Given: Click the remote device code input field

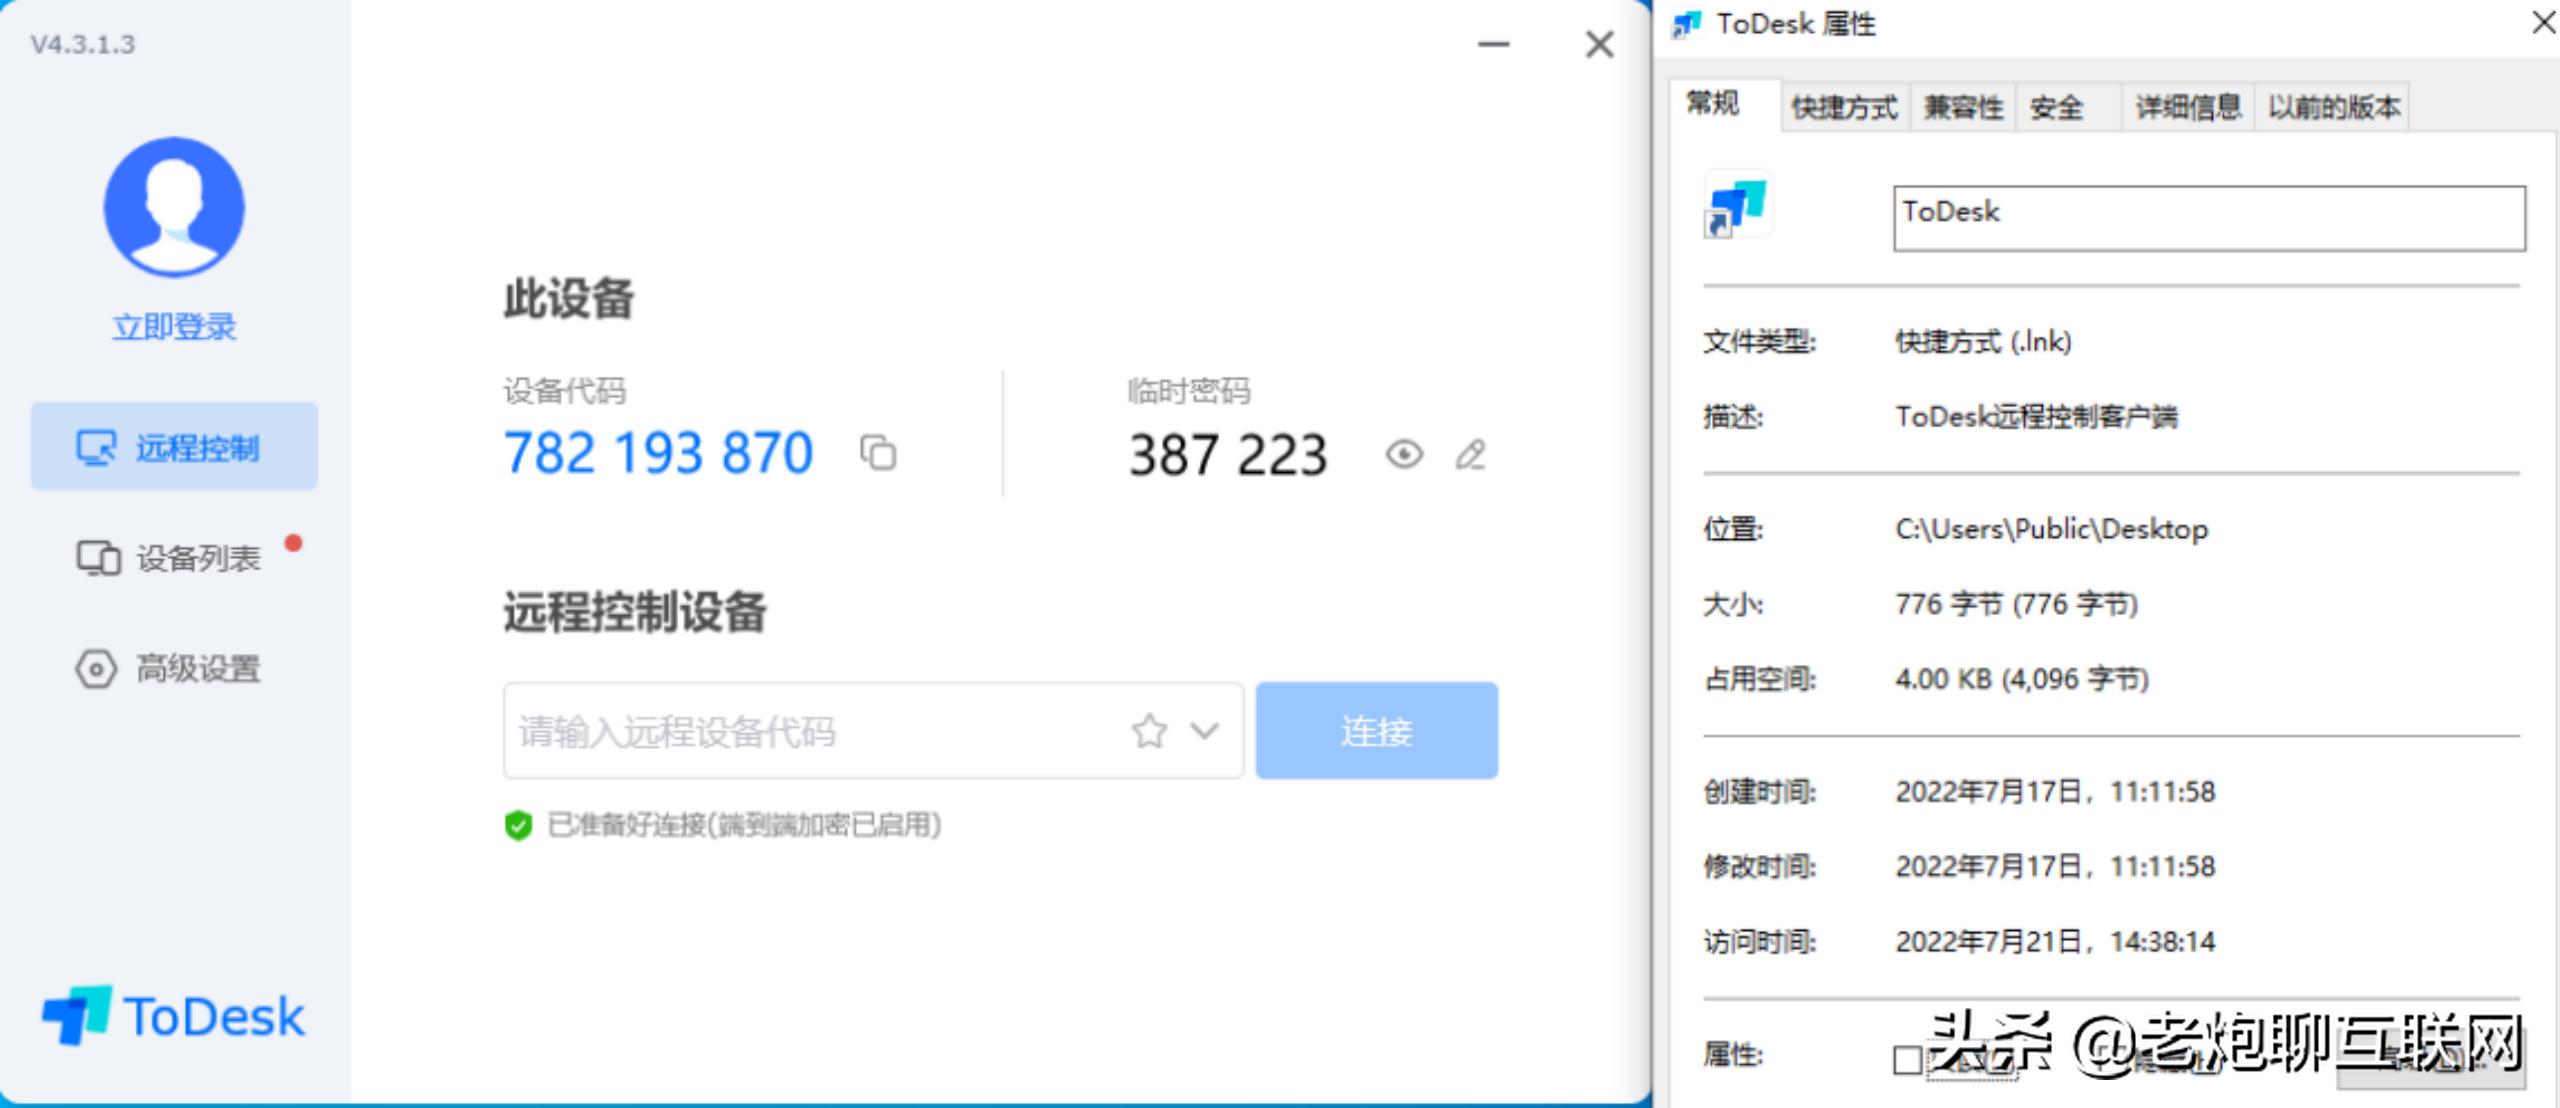Looking at the screenshot, I should [800, 731].
